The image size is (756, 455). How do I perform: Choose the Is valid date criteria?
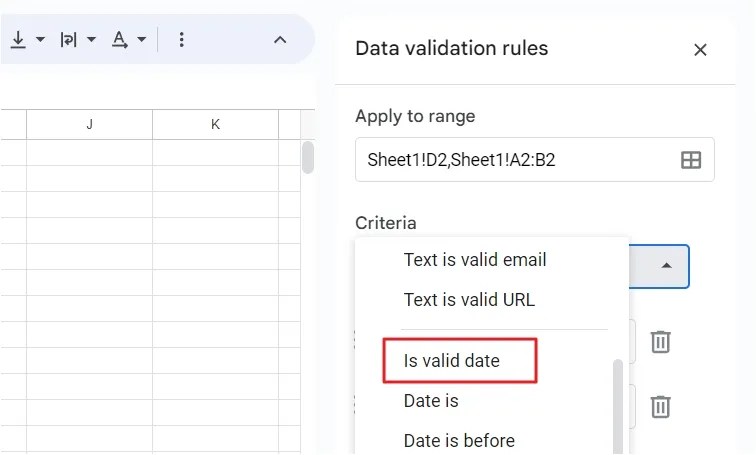pyautogui.click(x=451, y=361)
